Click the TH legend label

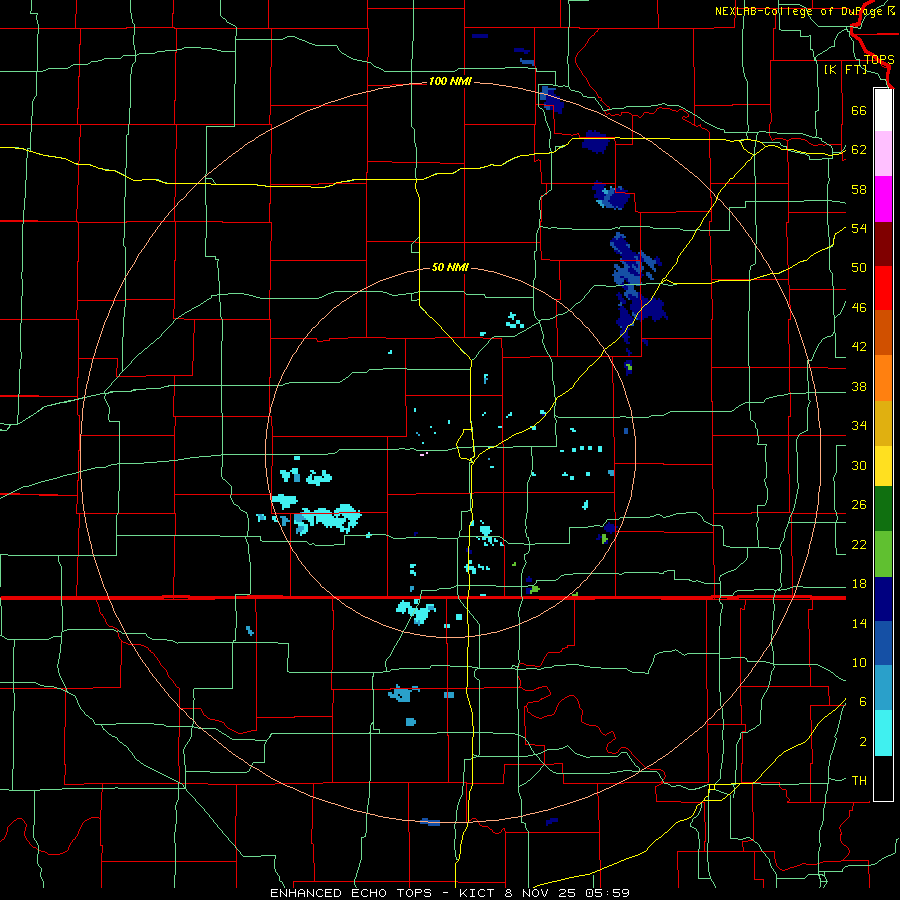pyautogui.click(x=859, y=781)
